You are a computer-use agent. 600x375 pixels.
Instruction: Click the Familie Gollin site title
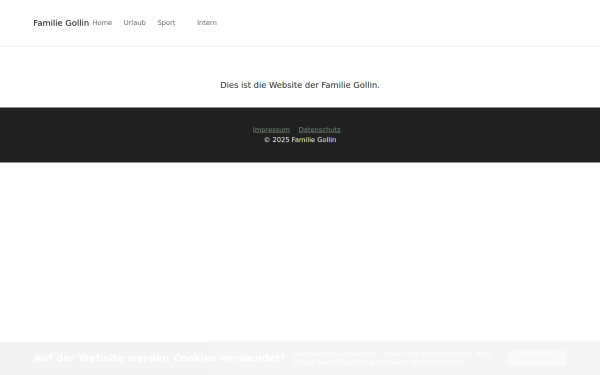pos(61,23)
